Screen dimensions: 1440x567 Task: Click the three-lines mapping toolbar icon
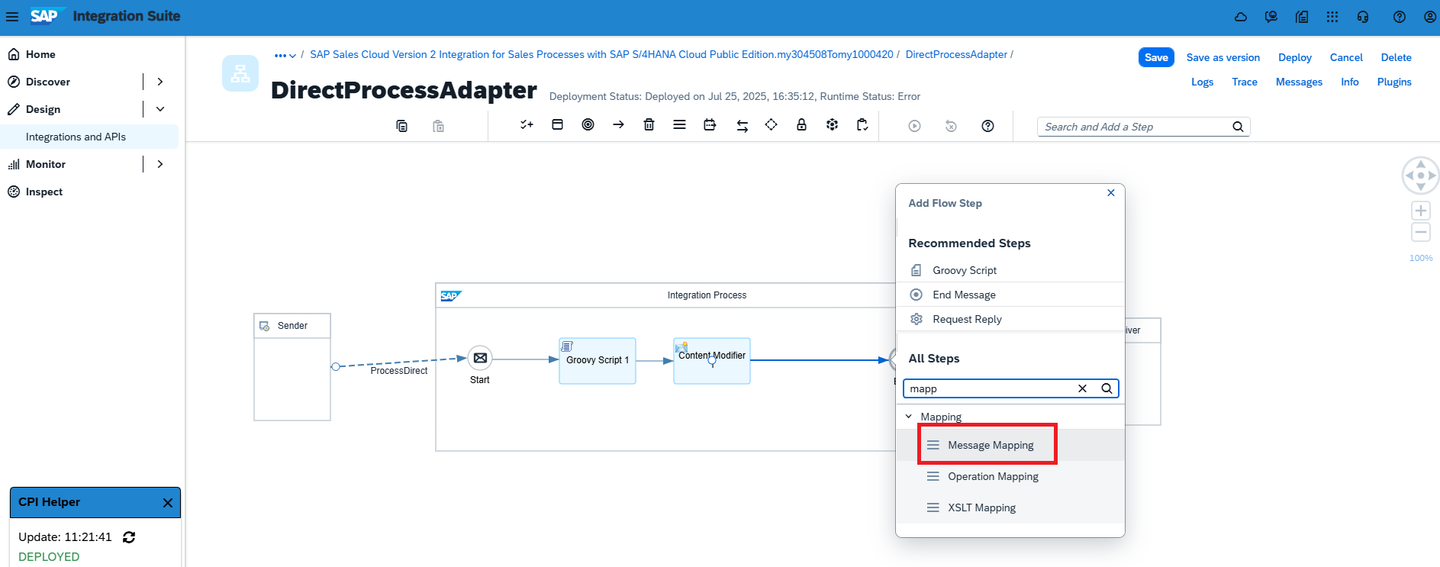click(679, 125)
